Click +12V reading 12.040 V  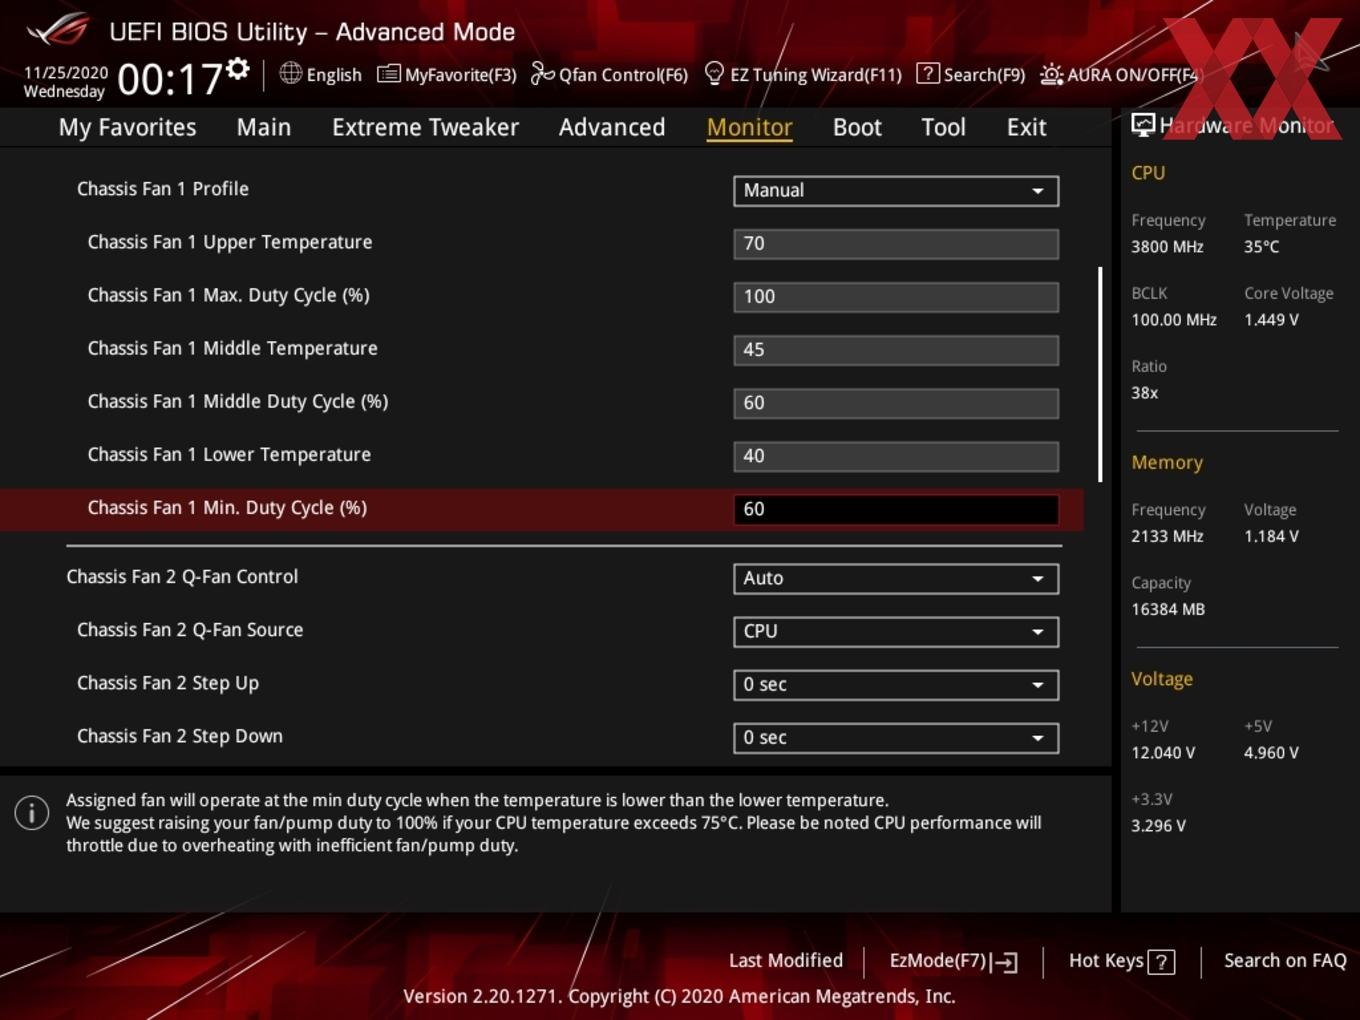point(1163,753)
